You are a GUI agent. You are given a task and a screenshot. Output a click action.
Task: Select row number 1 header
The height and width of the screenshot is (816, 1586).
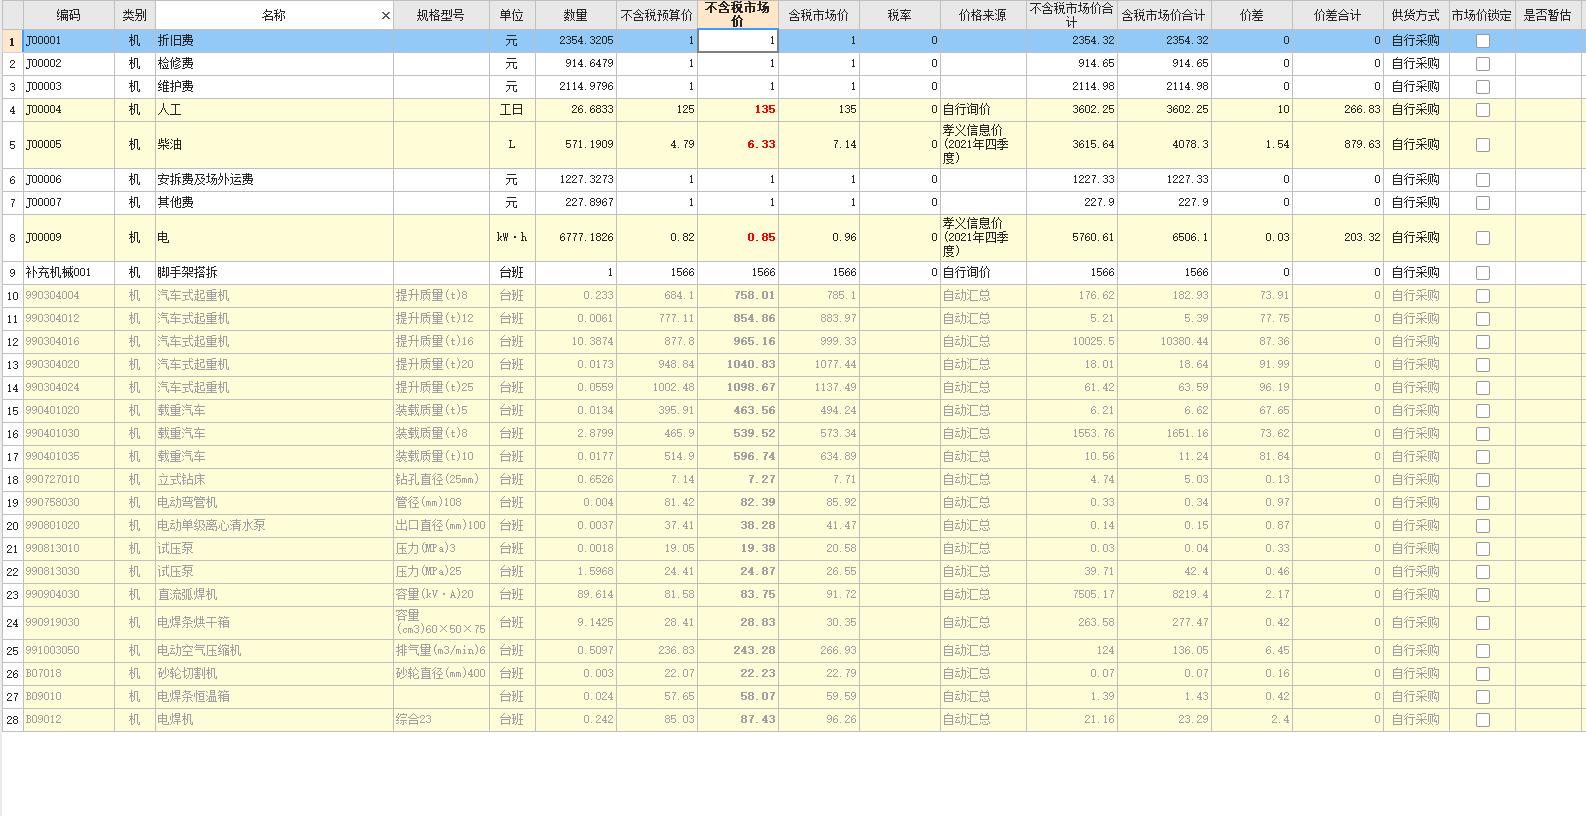click(x=12, y=41)
